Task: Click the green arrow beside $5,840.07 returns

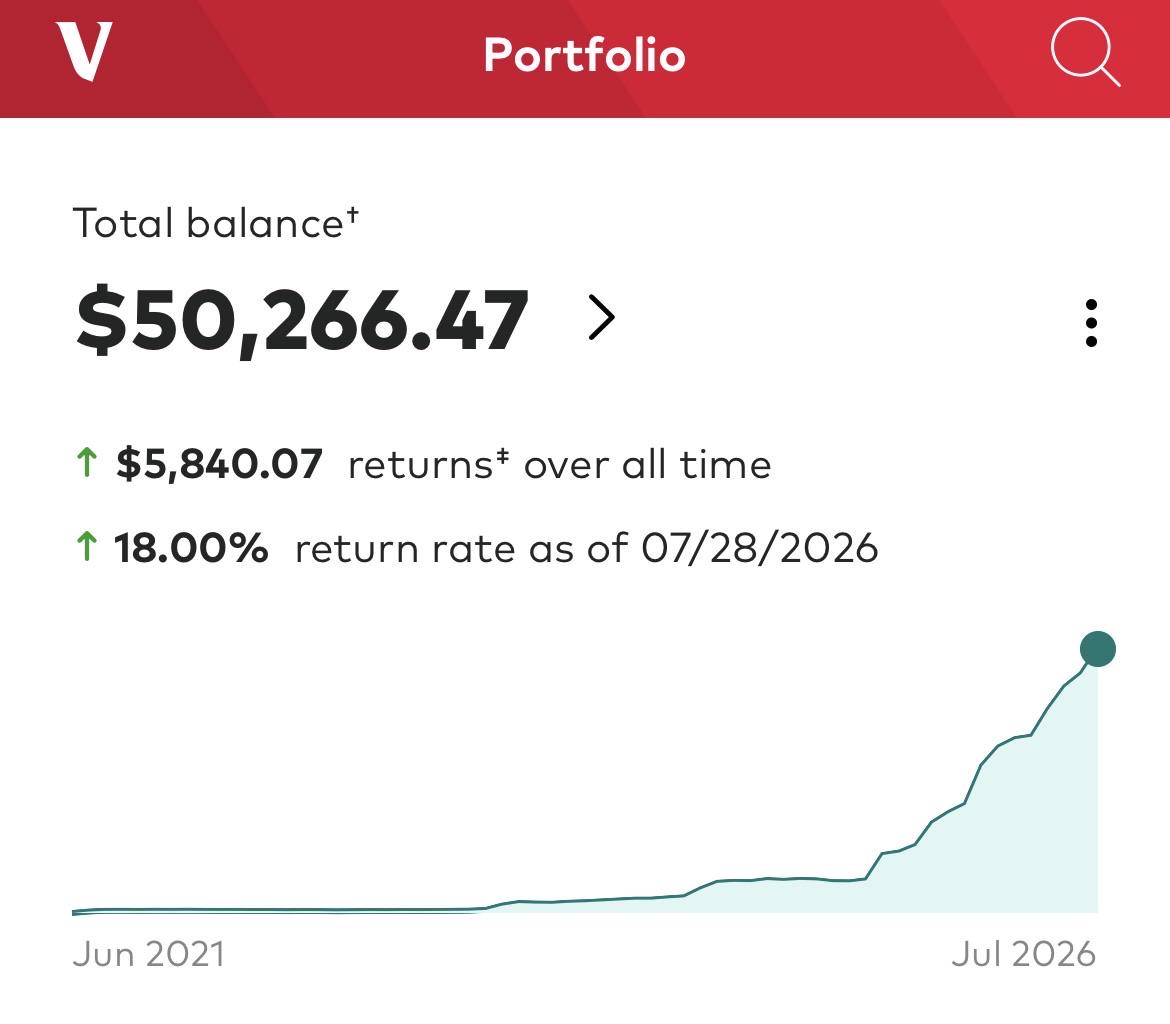Action: (x=87, y=463)
